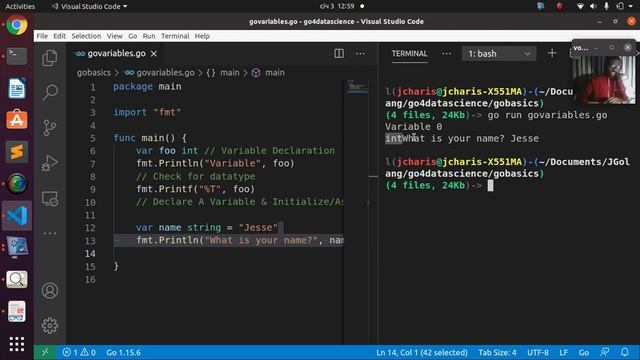Change Tab Size: 4 setting

497,352
